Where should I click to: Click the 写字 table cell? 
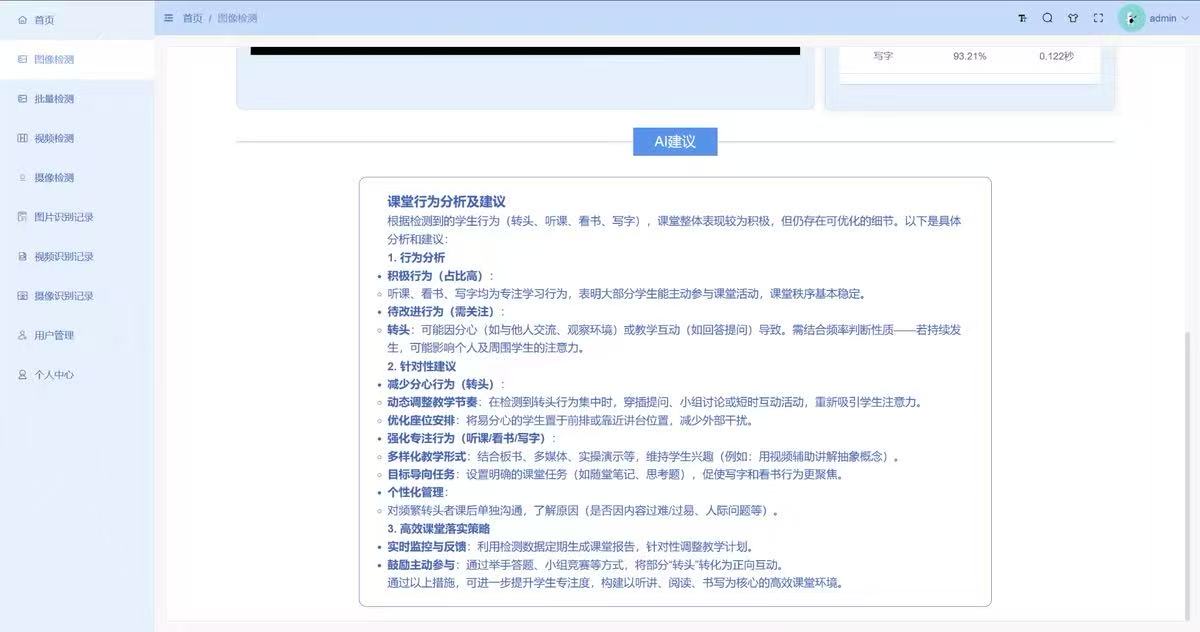883,56
